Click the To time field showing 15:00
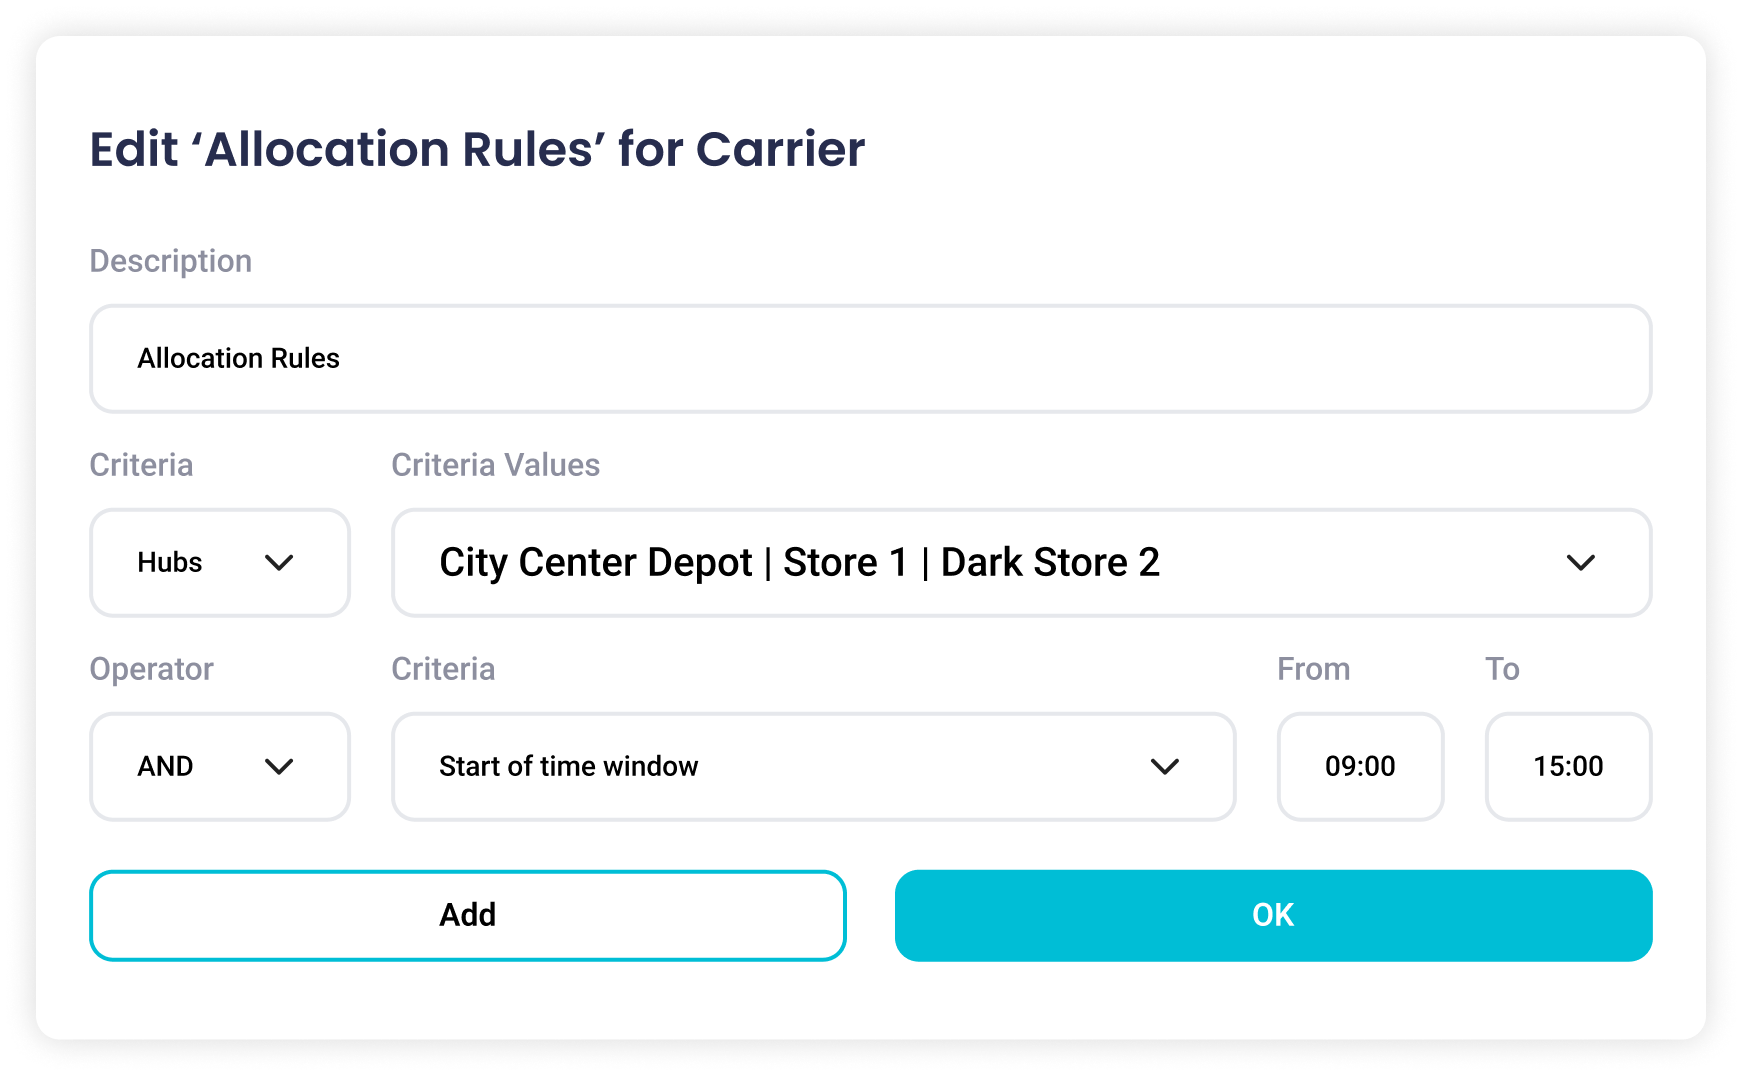 point(1568,767)
